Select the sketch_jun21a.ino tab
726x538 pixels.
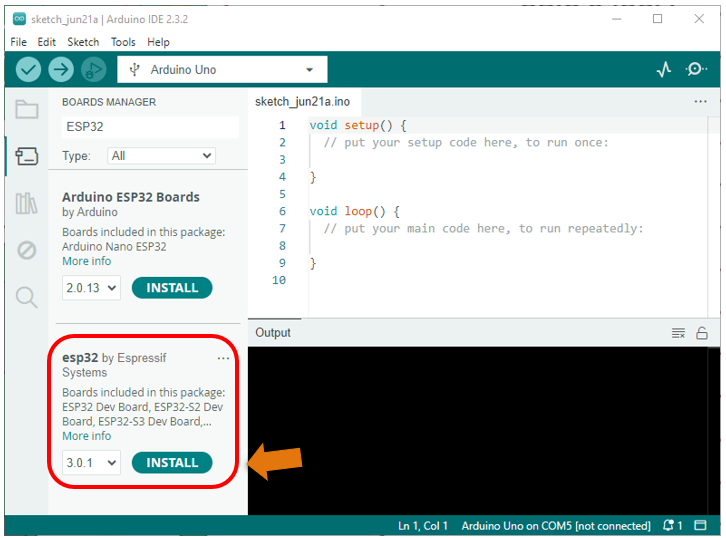click(302, 101)
